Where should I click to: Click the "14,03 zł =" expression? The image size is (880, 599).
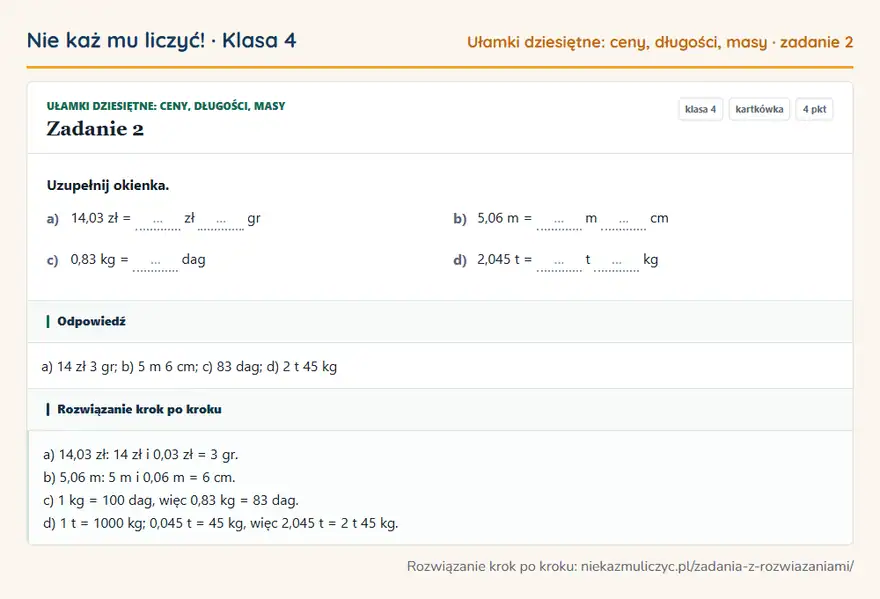[x=101, y=218]
